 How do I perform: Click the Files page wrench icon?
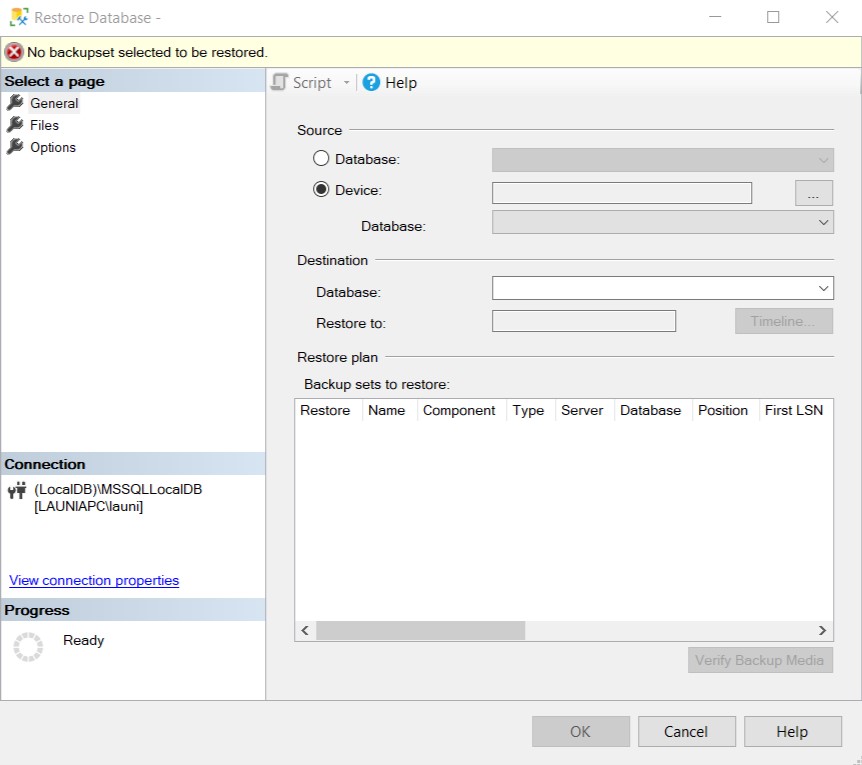point(15,125)
